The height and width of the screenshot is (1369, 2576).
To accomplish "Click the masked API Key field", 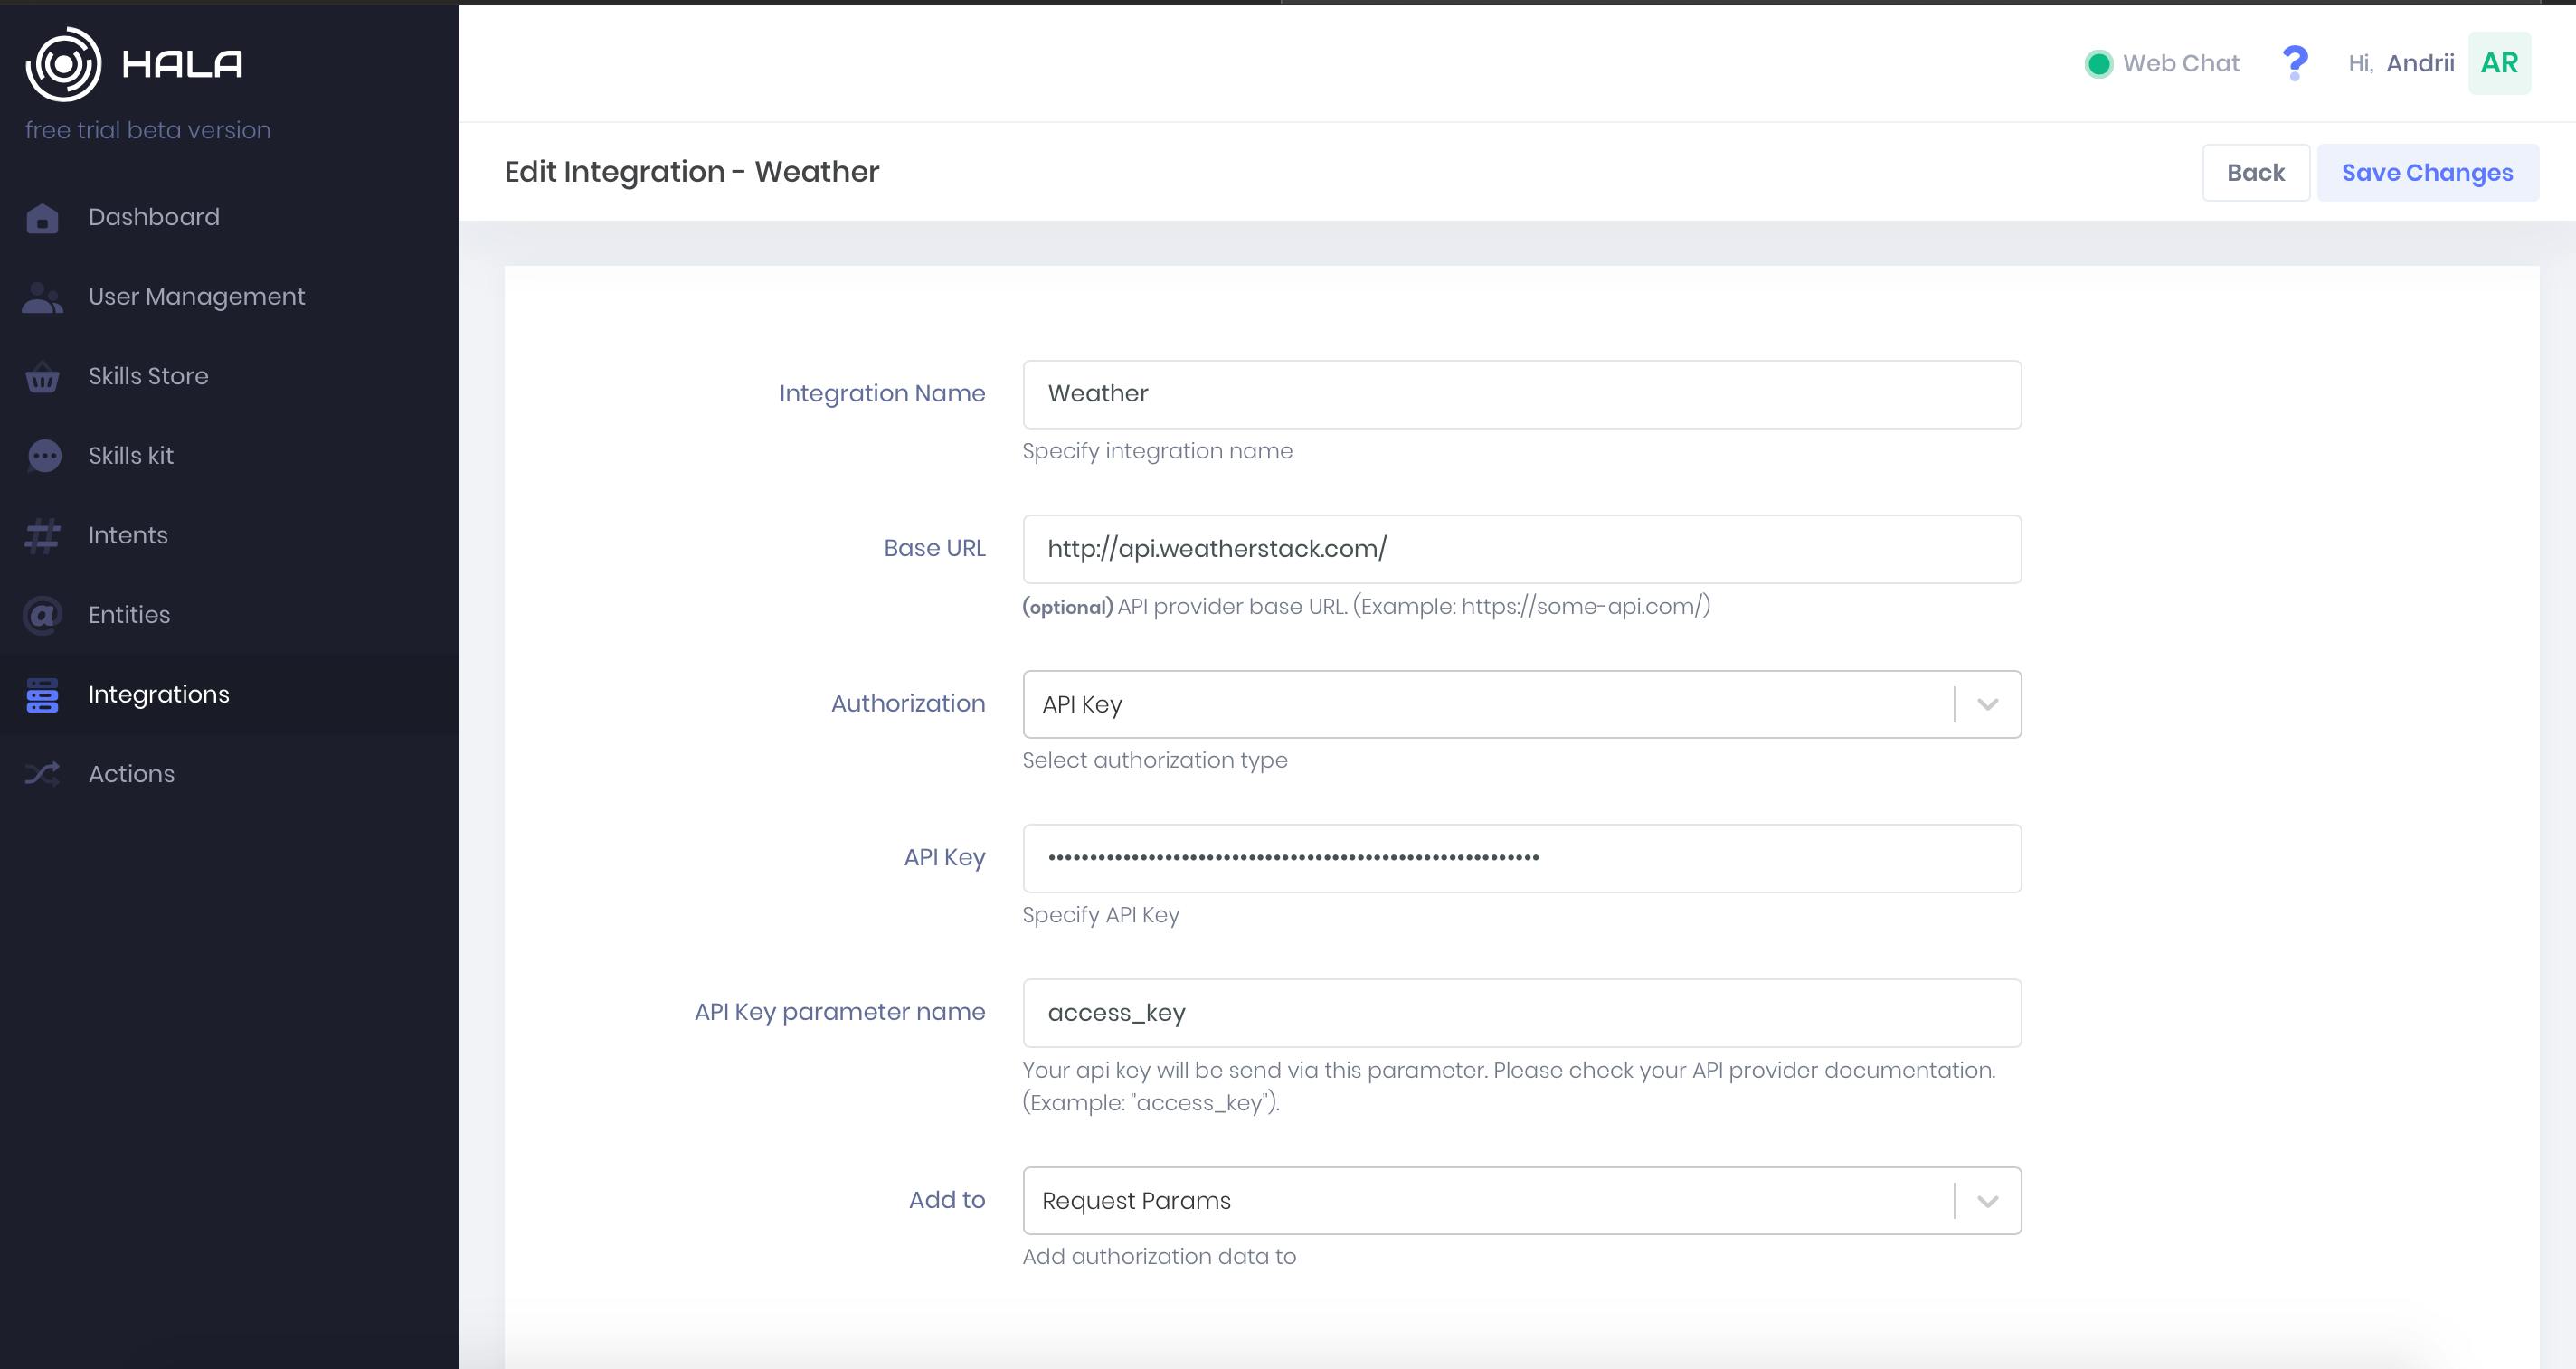I will tap(1521, 858).
